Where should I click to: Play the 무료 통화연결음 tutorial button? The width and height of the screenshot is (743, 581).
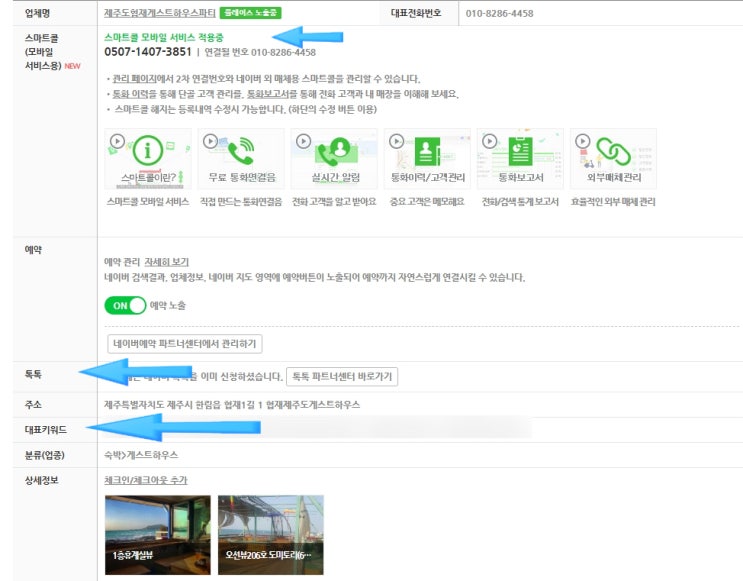click(210, 141)
